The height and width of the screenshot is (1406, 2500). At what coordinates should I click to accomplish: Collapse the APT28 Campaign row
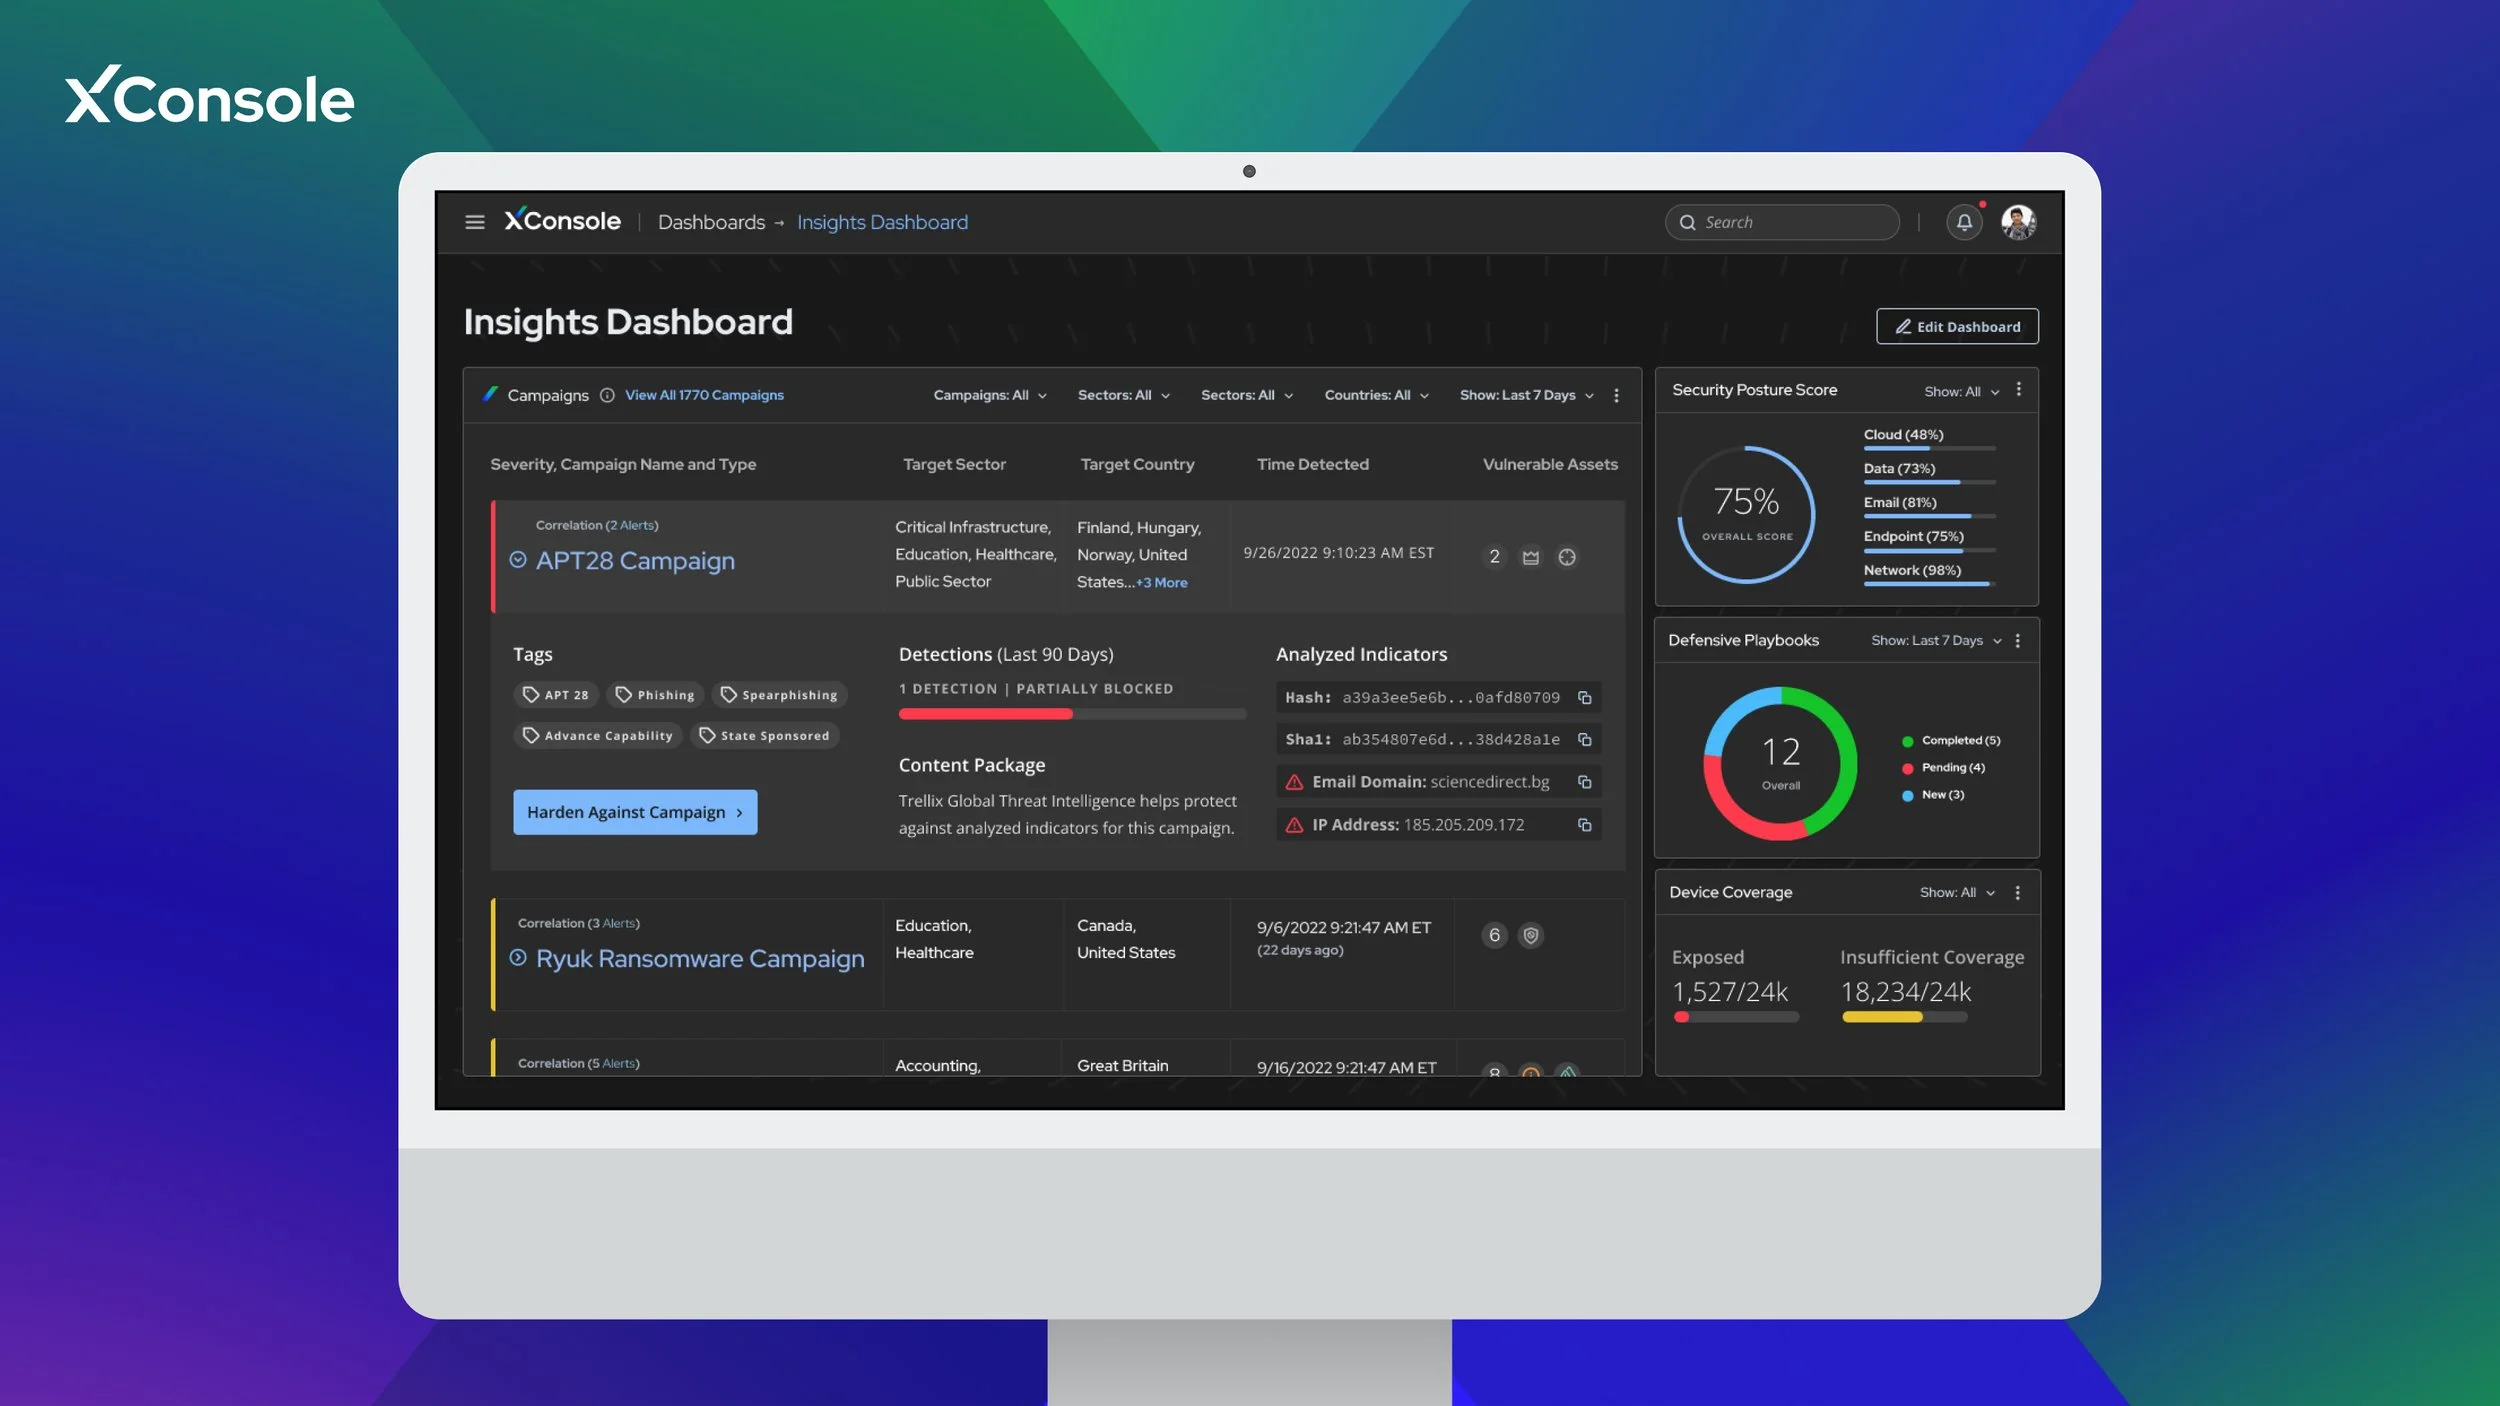coord(518,560)
